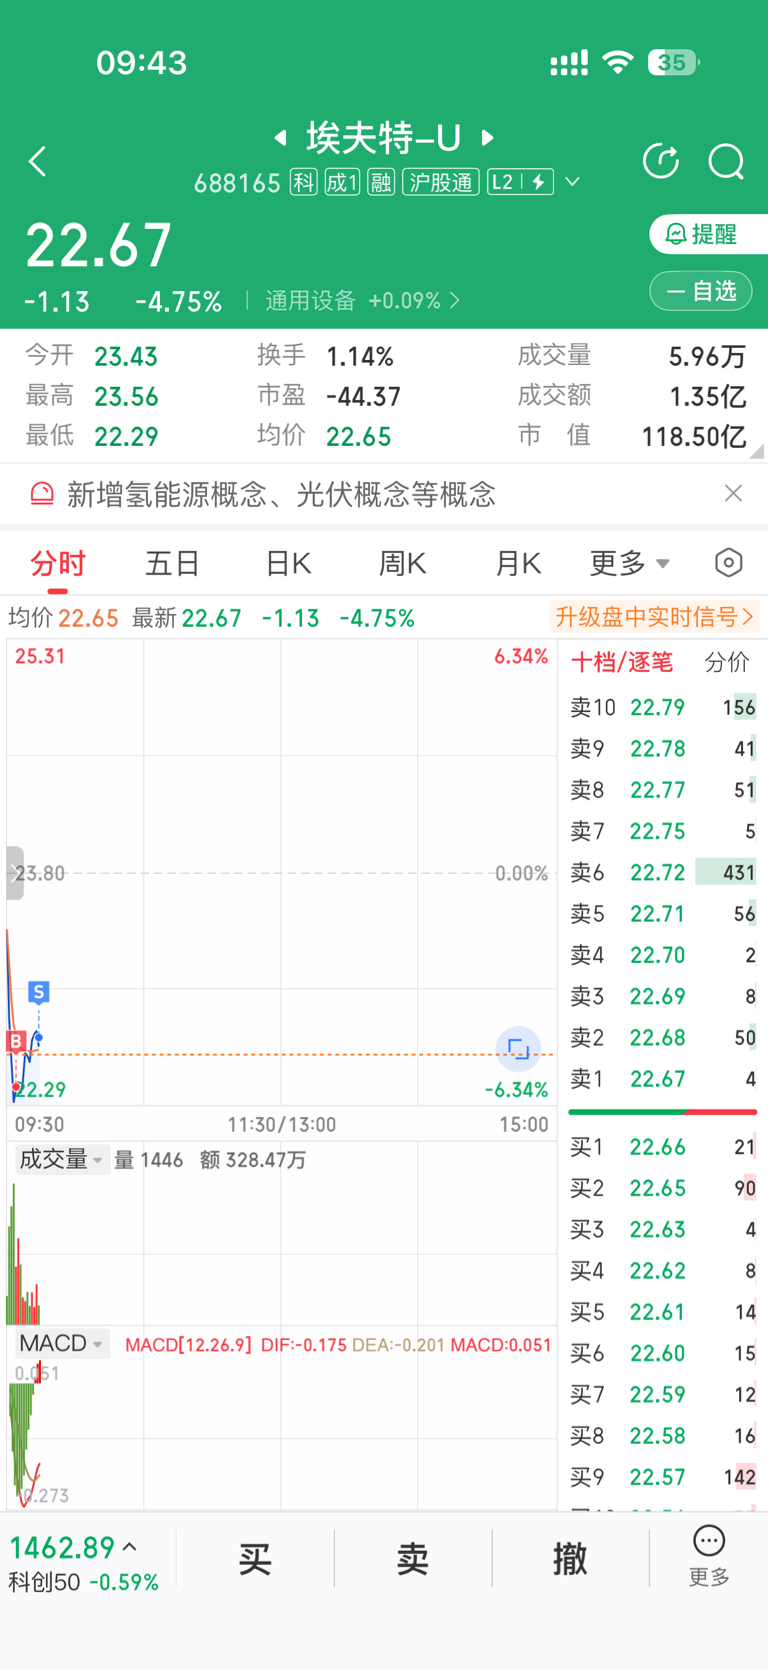Image resolution: width=768 pixels, height=1670 pixels.
Task: Tap the B buy marker on chart
Action: (16, 1041)
